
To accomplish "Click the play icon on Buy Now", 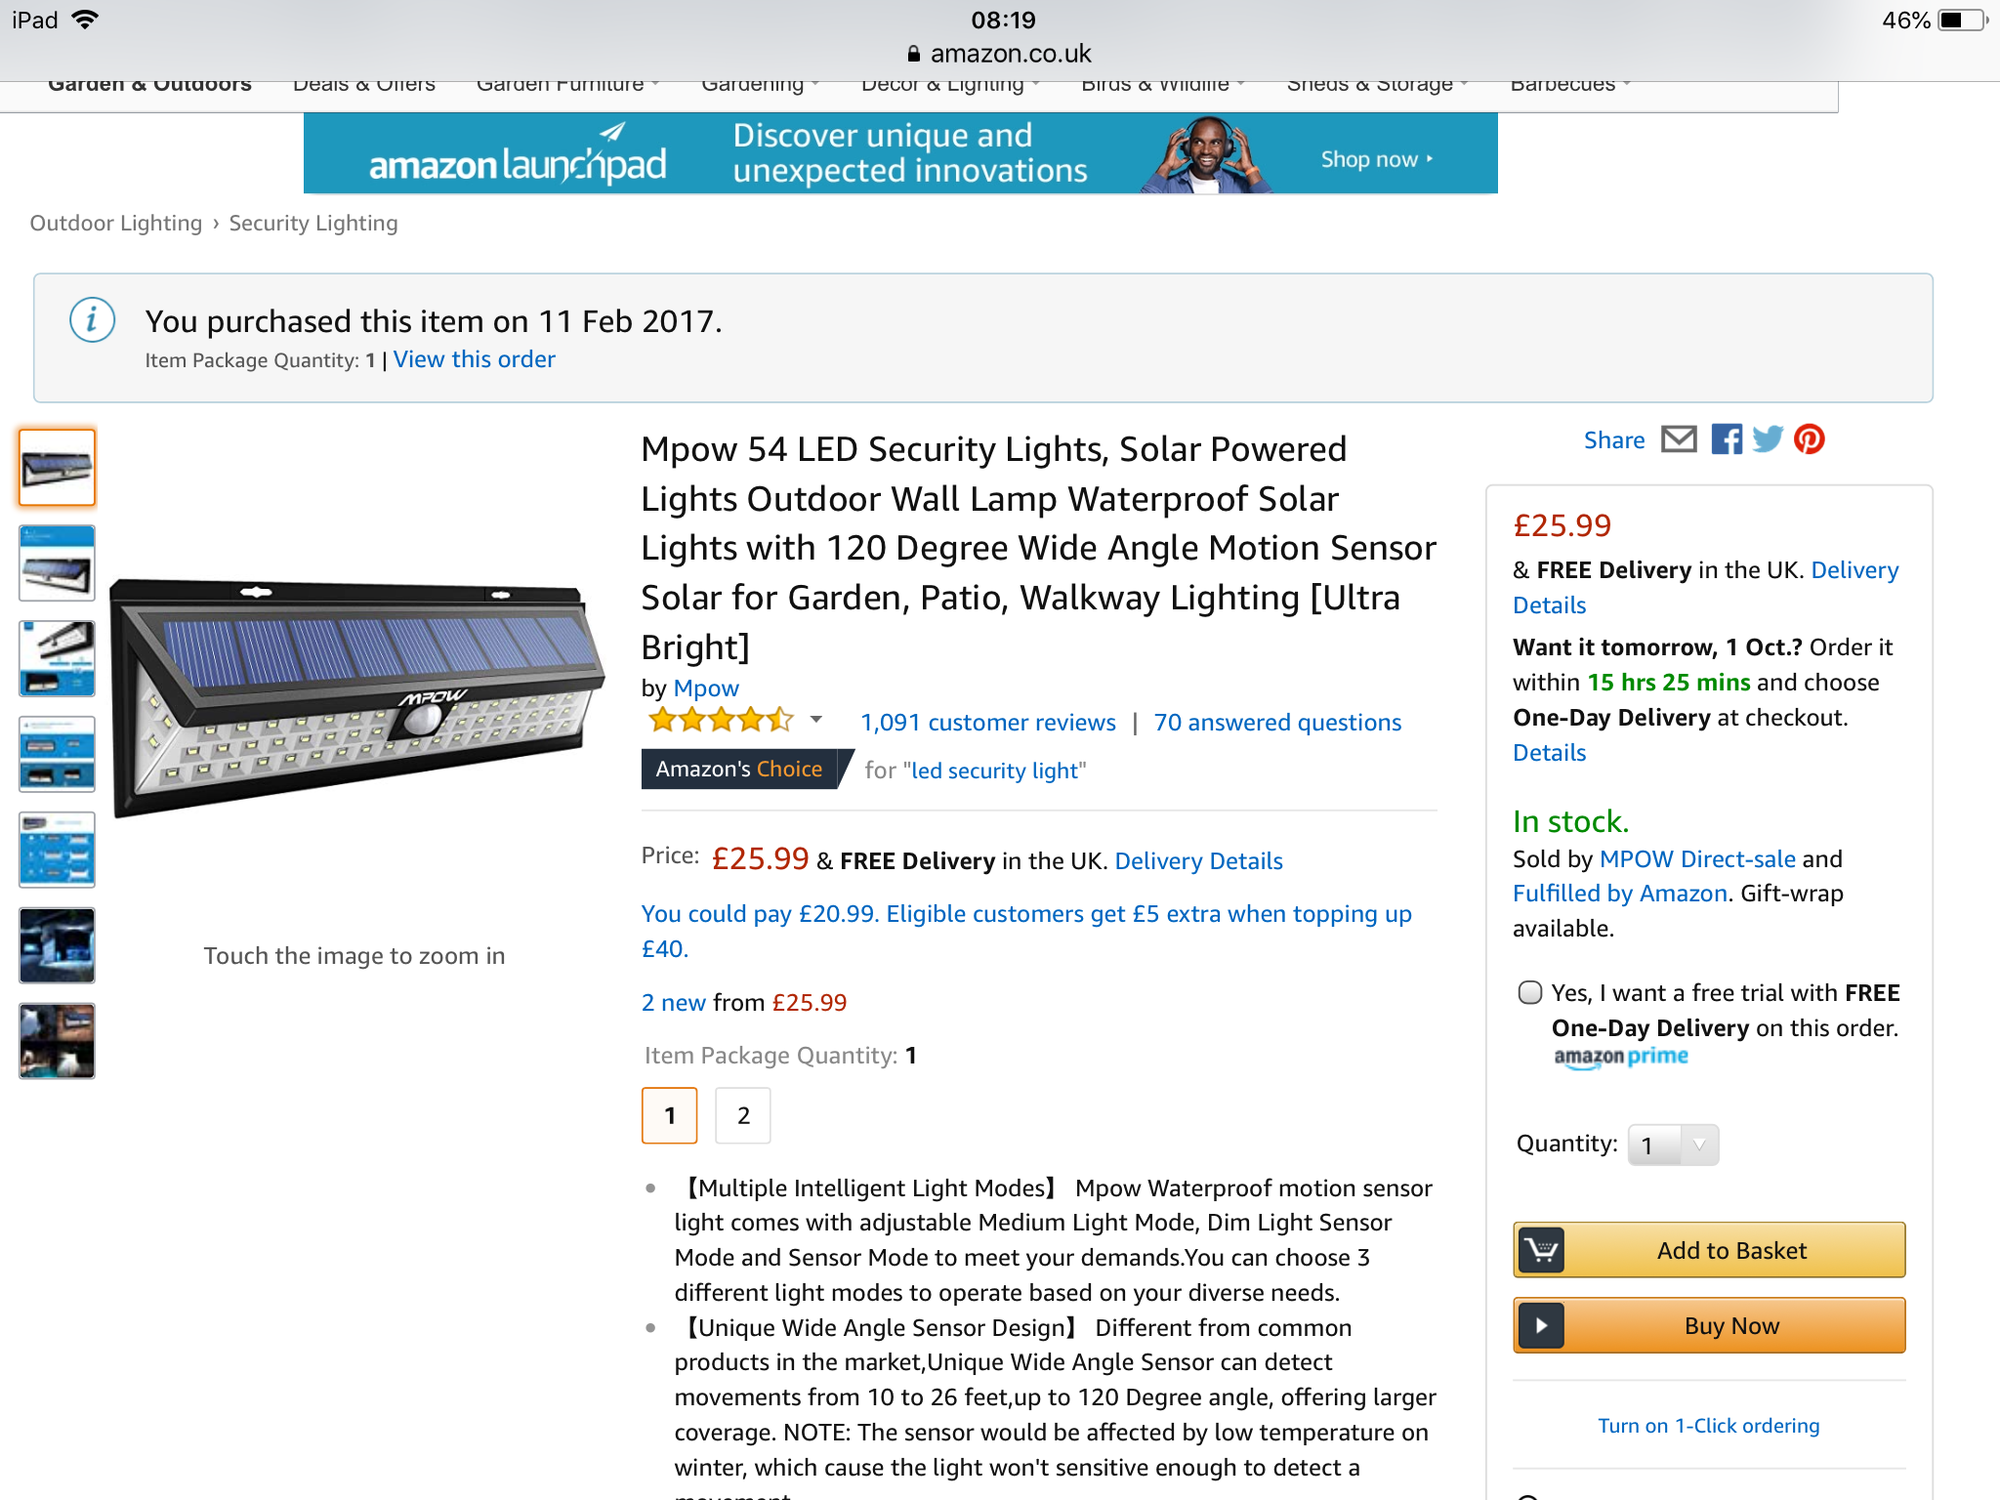I will (1541, 1325).
